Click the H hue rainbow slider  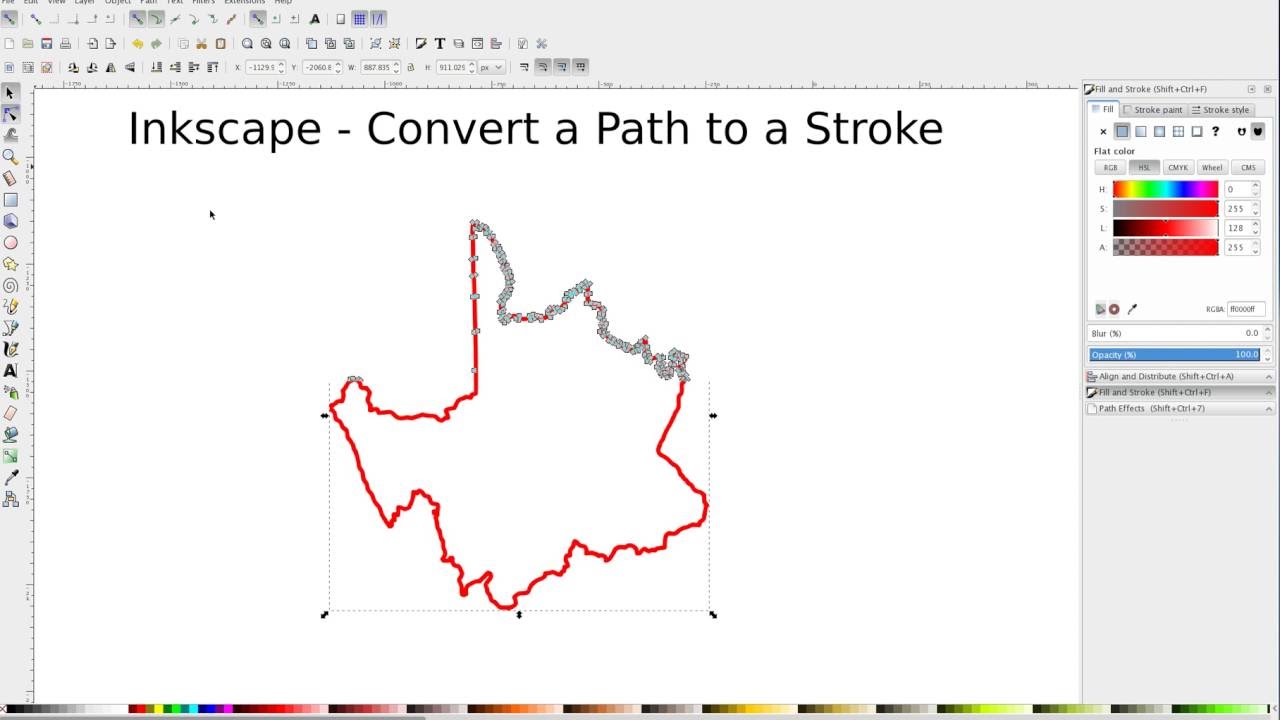click(1165, 189)
